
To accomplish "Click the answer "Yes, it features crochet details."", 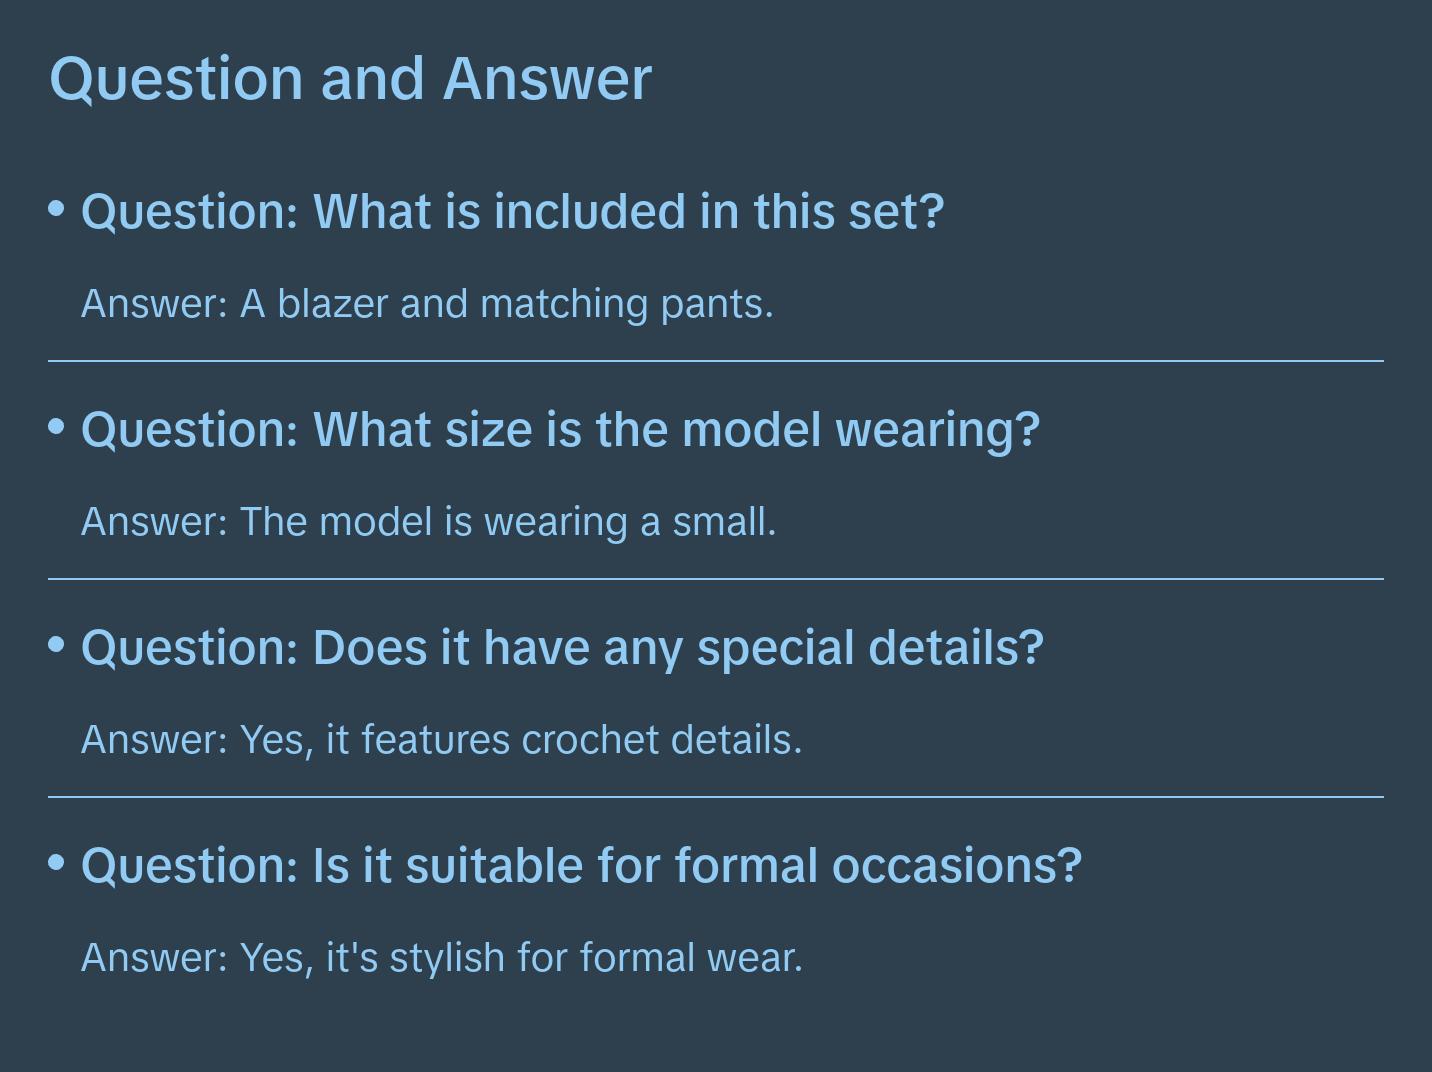I will tap(441, 740).
